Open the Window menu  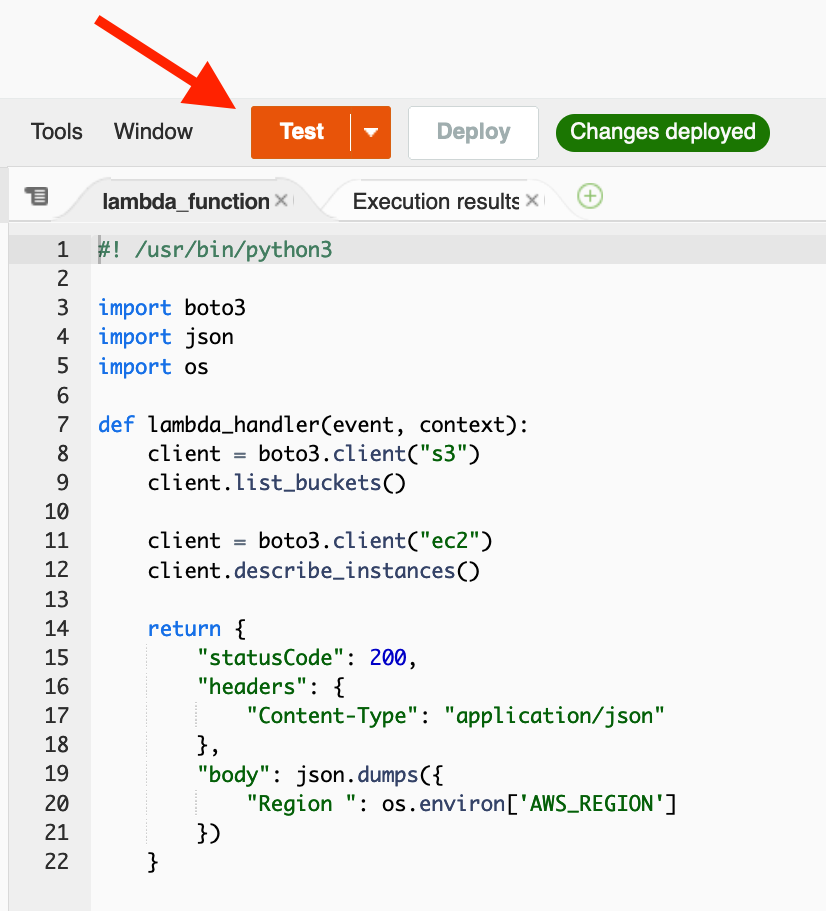pyautogui.click(x=152, y=131)
